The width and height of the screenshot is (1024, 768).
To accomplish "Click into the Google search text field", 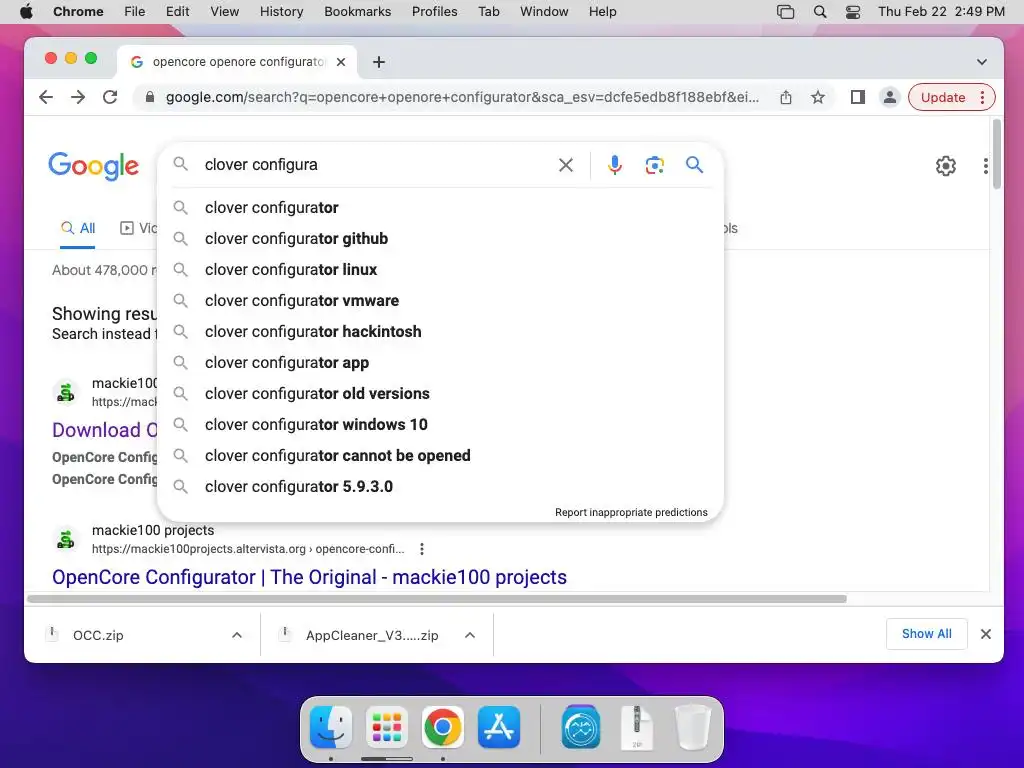I will [376, 165].
